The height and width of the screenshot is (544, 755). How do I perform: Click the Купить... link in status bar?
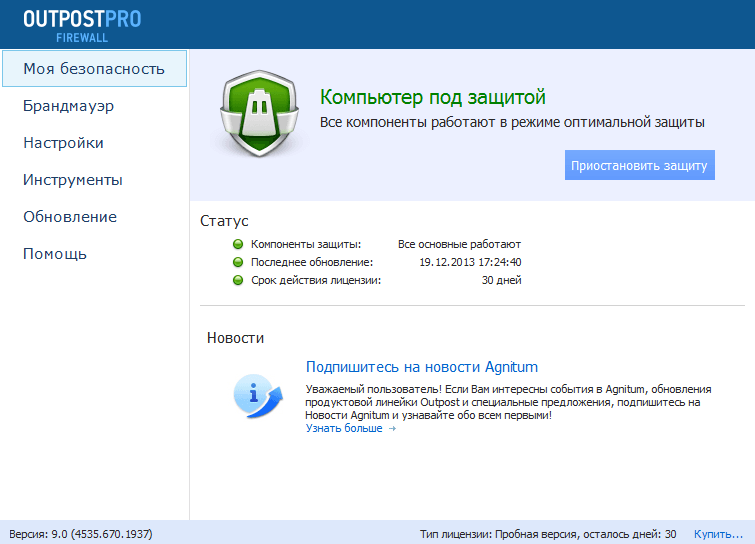(718, 534)
